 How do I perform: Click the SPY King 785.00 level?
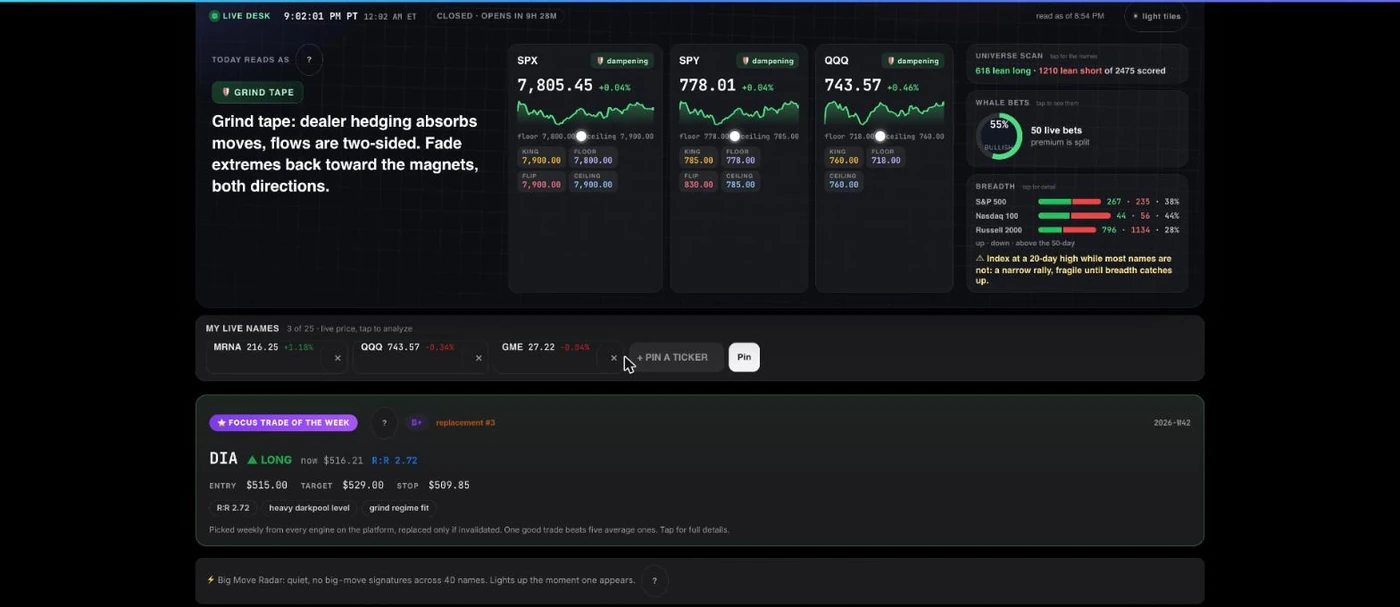pos(699,156)
